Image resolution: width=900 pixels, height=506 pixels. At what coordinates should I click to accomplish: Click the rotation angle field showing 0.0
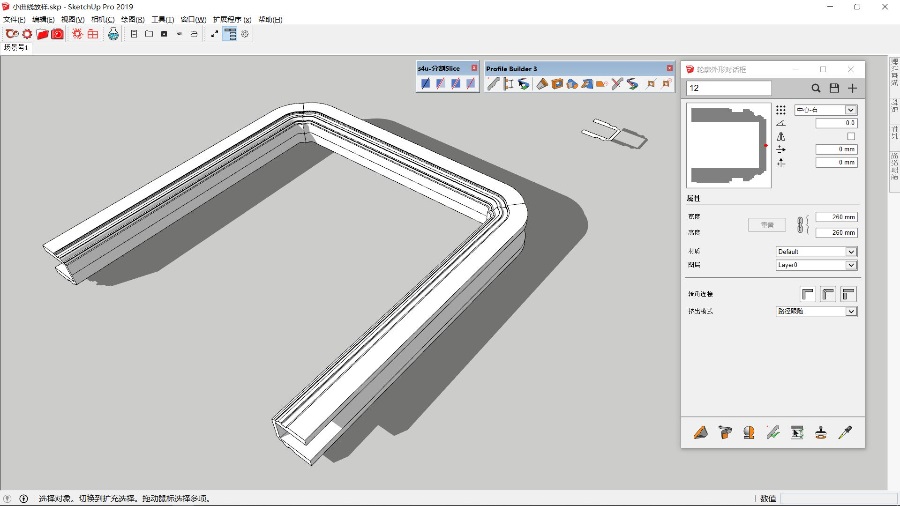tap(836, 123)
